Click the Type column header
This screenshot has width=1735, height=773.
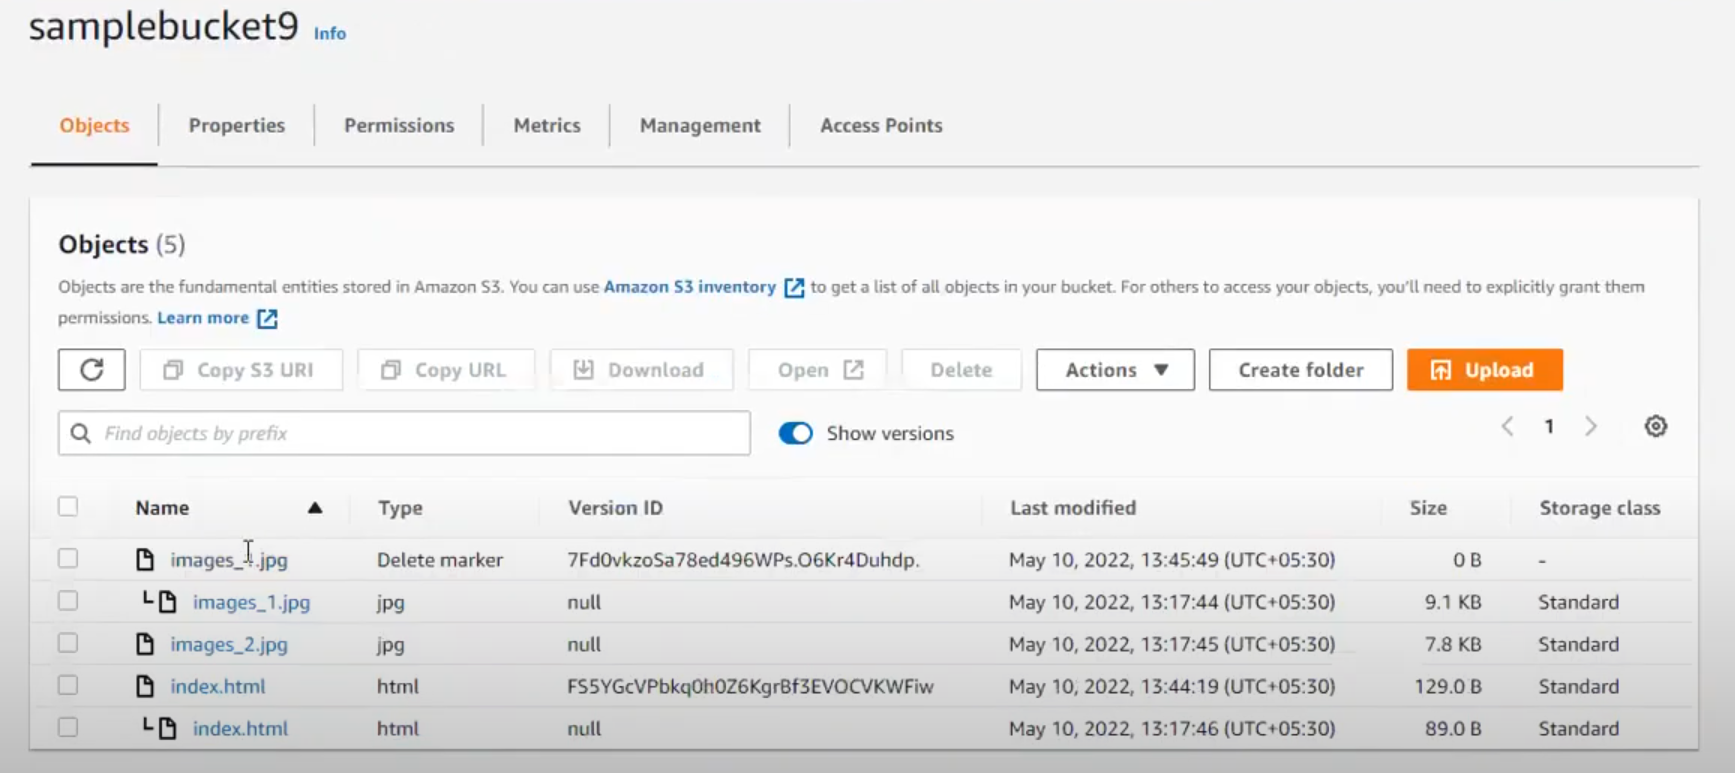400,508
